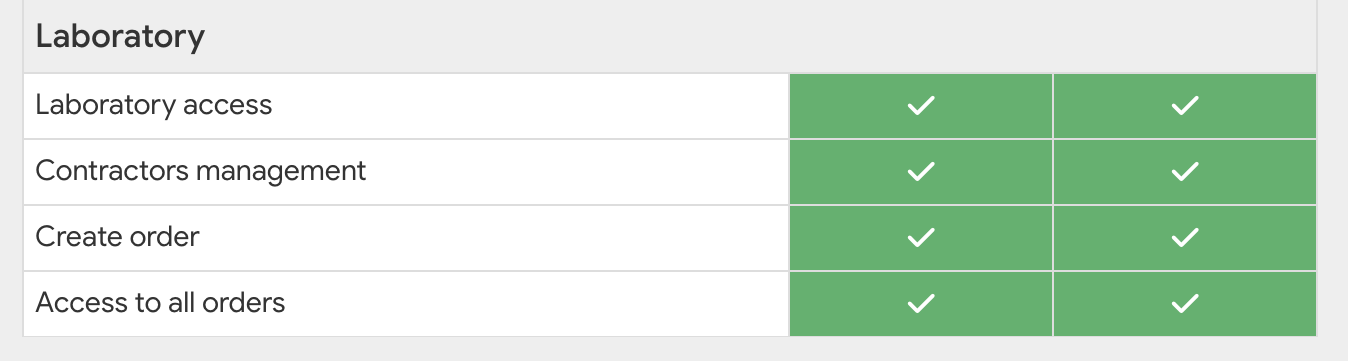
Task: Select the Laboratory access permission row
Action: coord(670,106)
